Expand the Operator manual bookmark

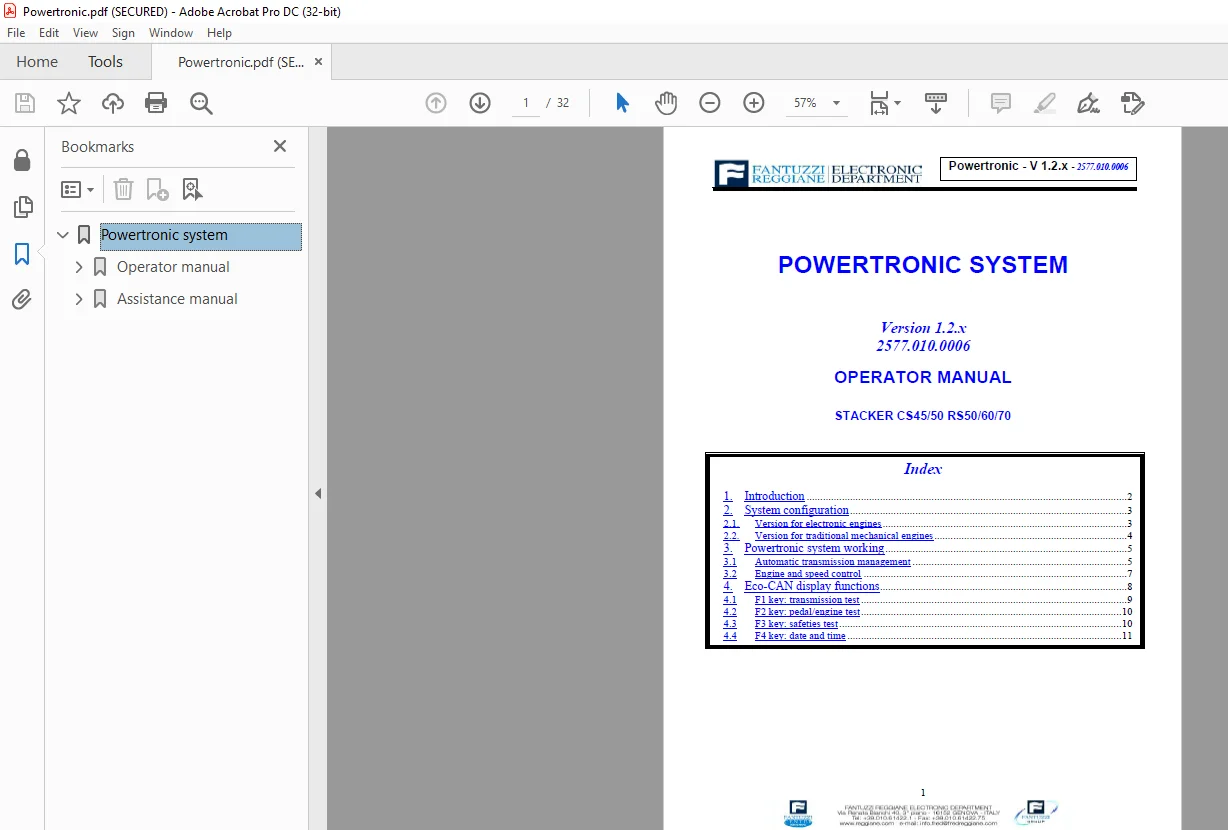point(79,267)
